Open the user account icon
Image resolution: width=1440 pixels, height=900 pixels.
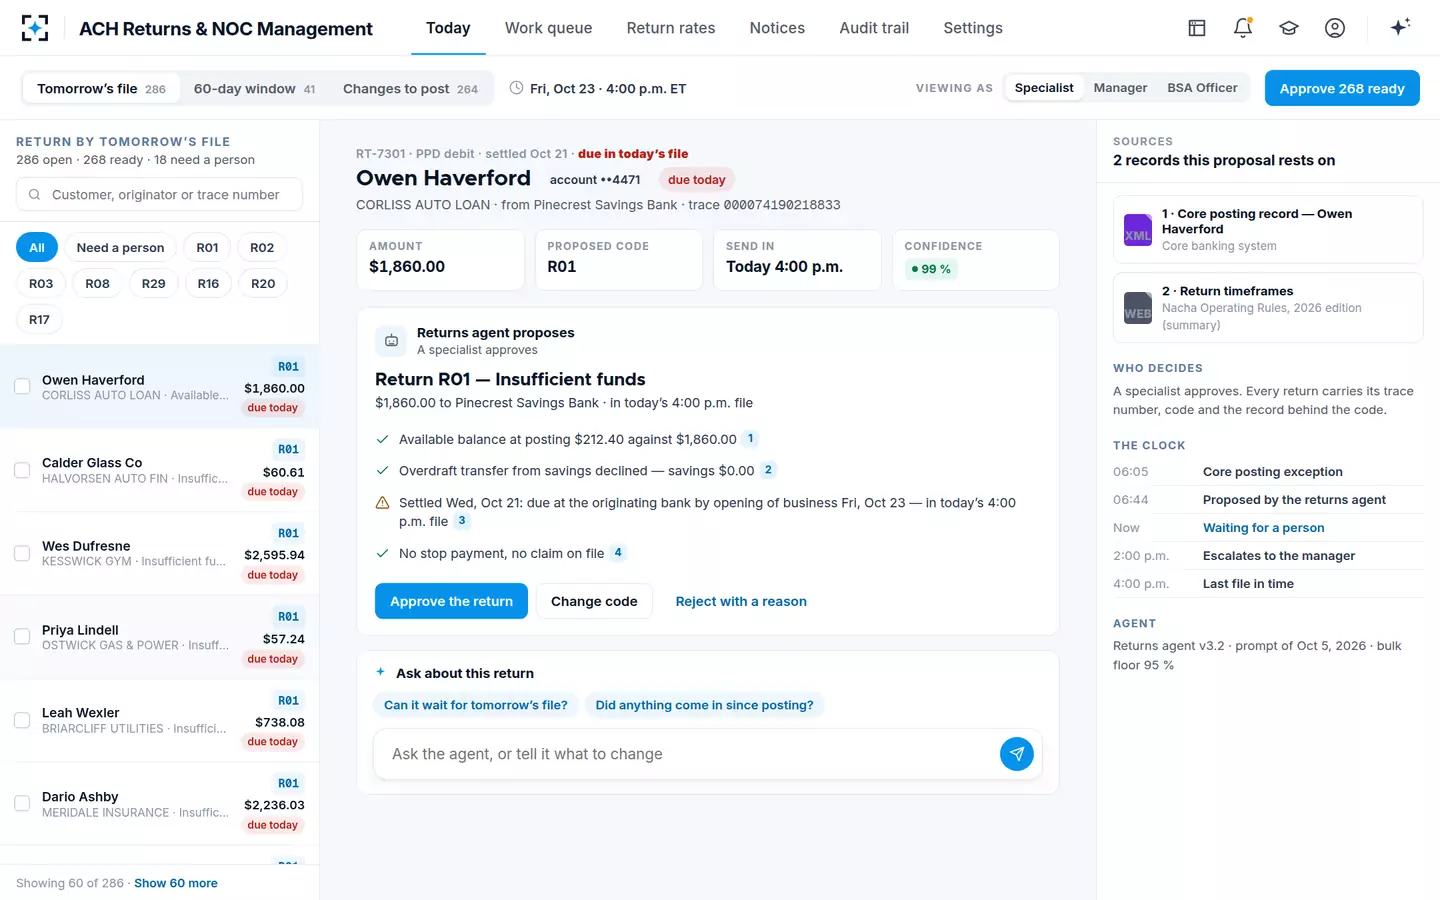coord(1335,28)
